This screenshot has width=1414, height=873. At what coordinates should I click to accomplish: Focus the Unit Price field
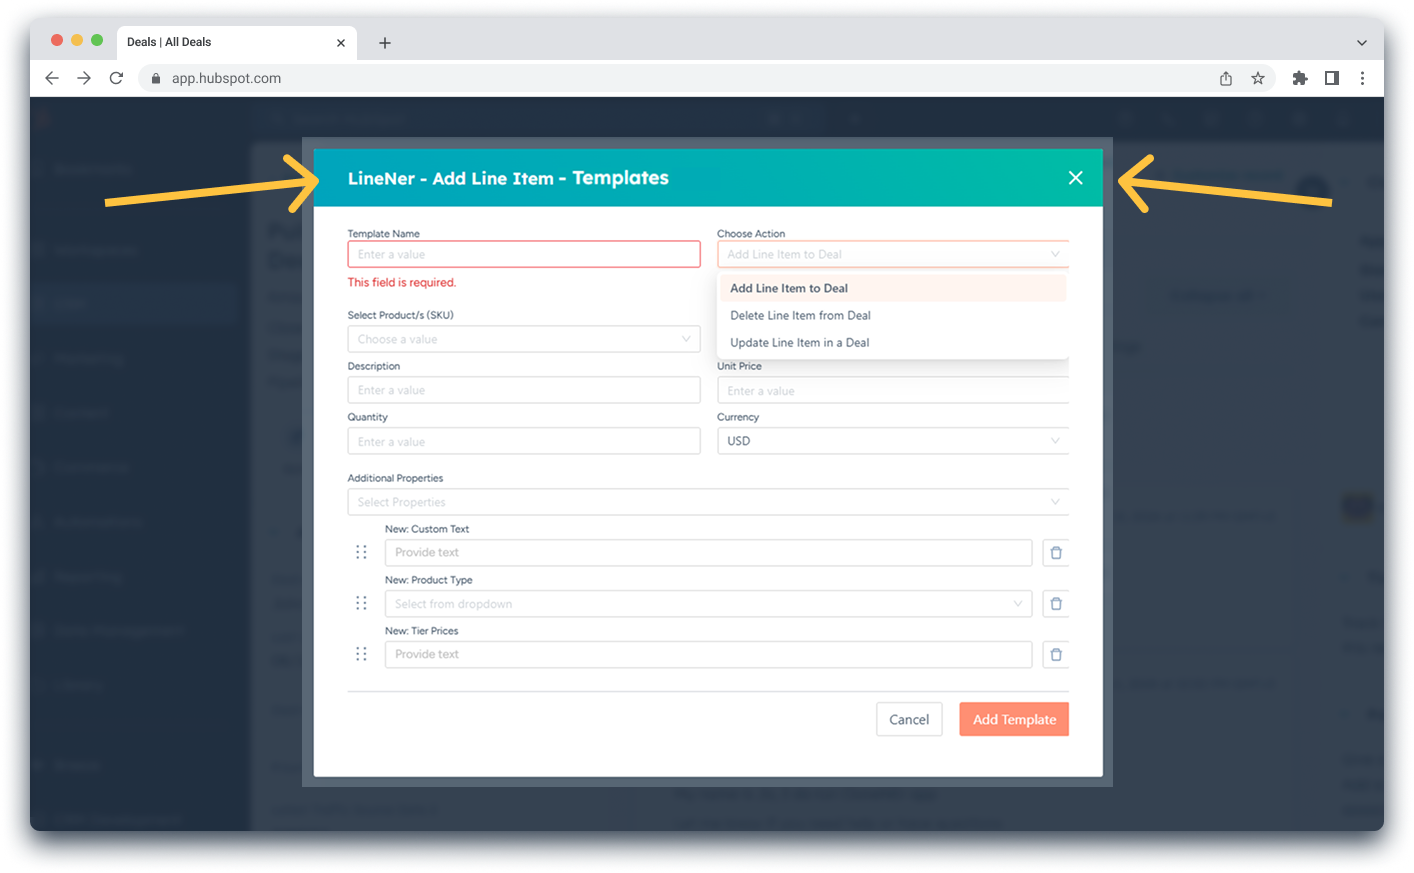click(893, 391)
